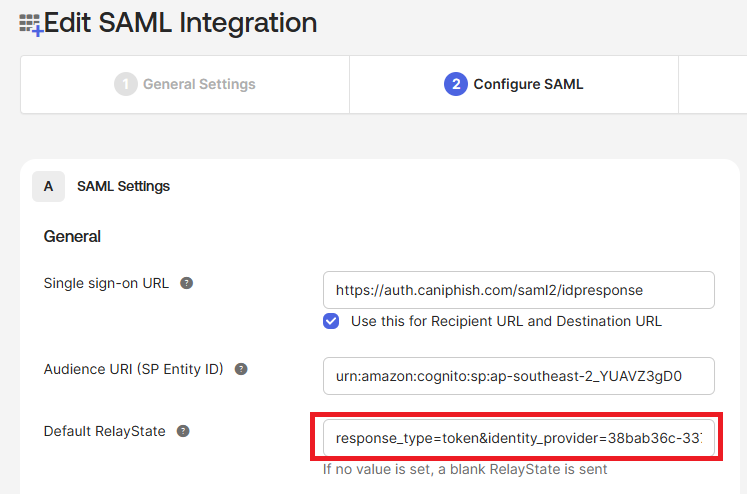Open the partially visible third step tab

(x=712, y=84)
